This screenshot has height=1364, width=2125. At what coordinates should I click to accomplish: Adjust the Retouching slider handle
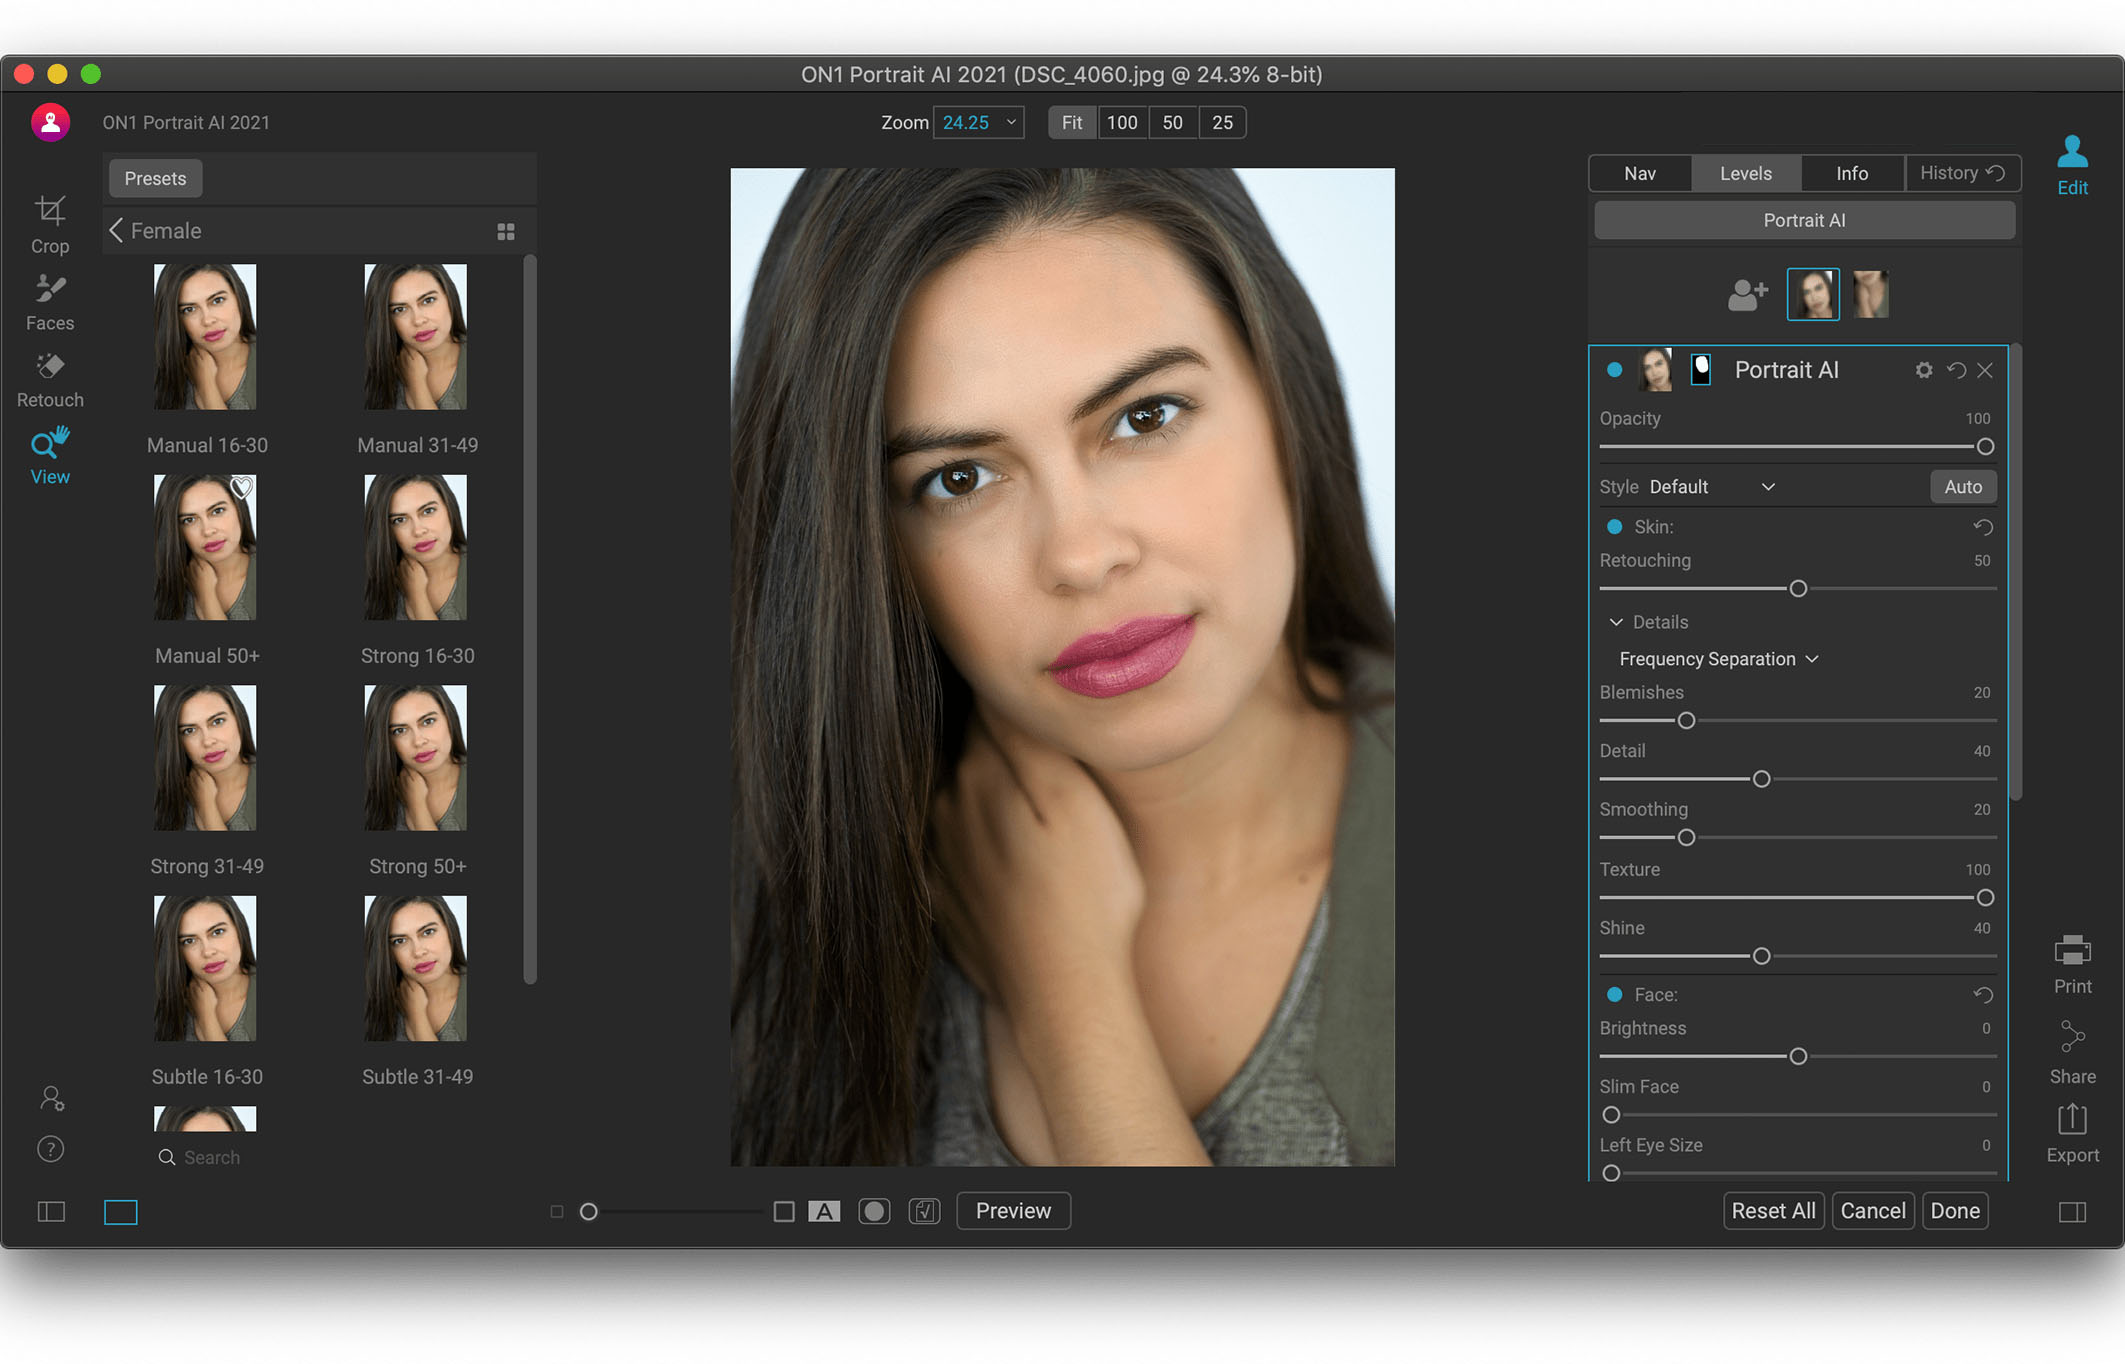1798,589
